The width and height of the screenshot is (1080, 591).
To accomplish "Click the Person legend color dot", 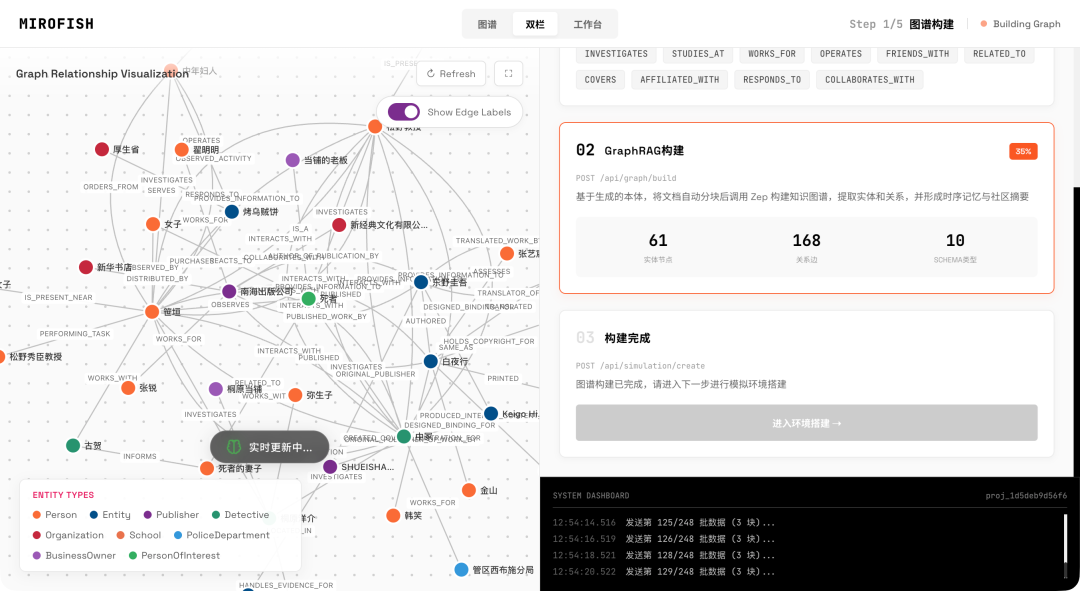I will click(37, 515).
